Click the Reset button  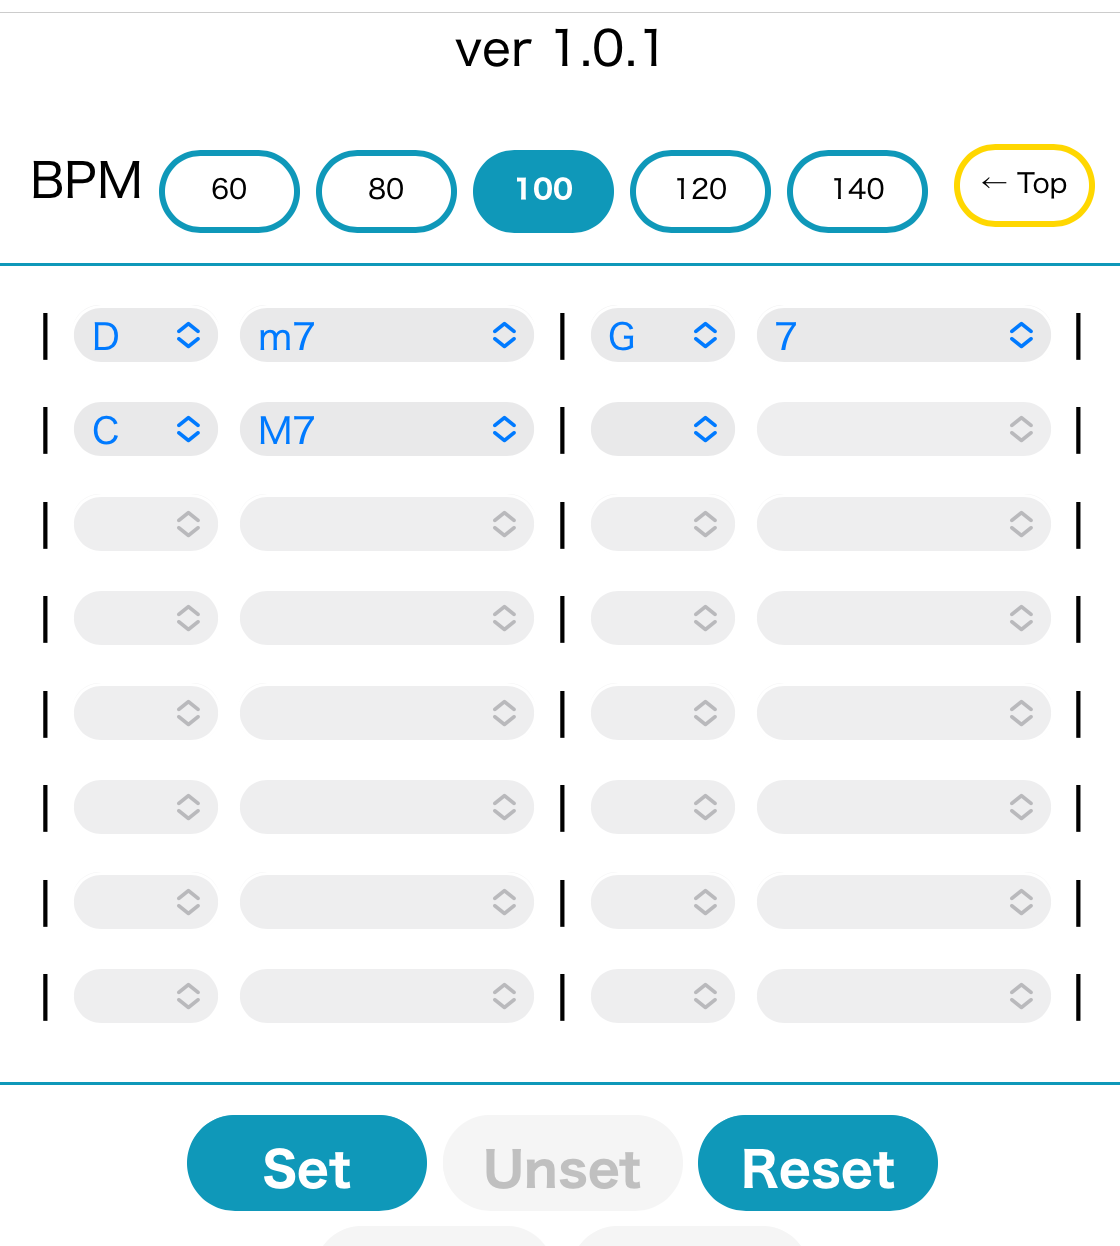coord(818,1163)
